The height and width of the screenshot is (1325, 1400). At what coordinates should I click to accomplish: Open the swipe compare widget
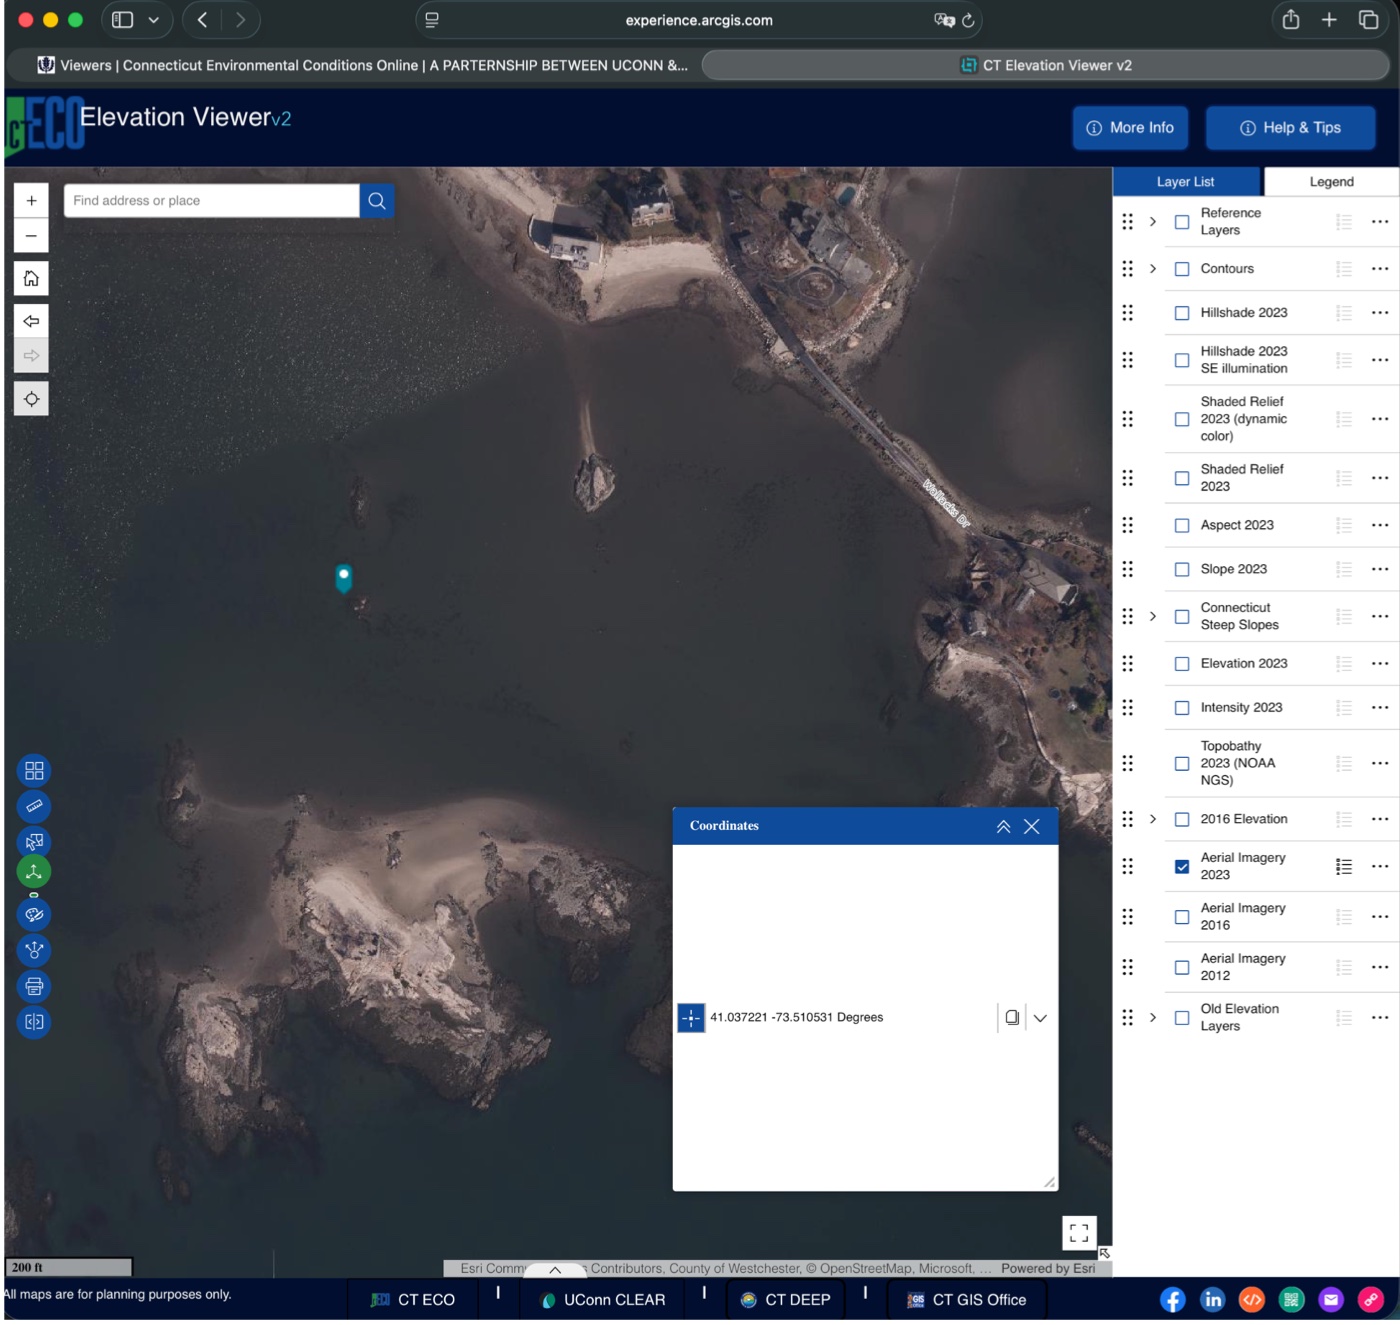coord(34,1022)
